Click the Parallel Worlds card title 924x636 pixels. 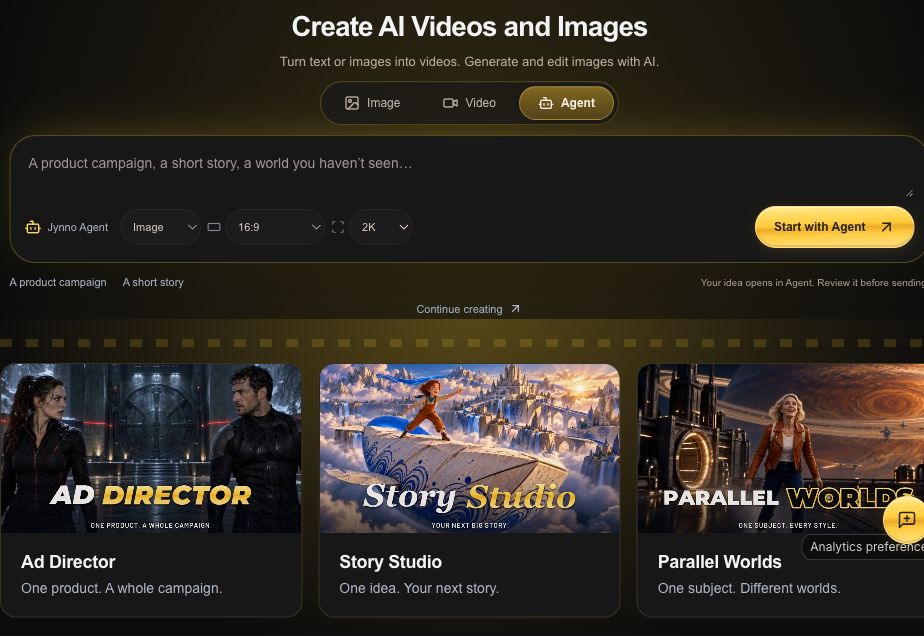[720, 562]
